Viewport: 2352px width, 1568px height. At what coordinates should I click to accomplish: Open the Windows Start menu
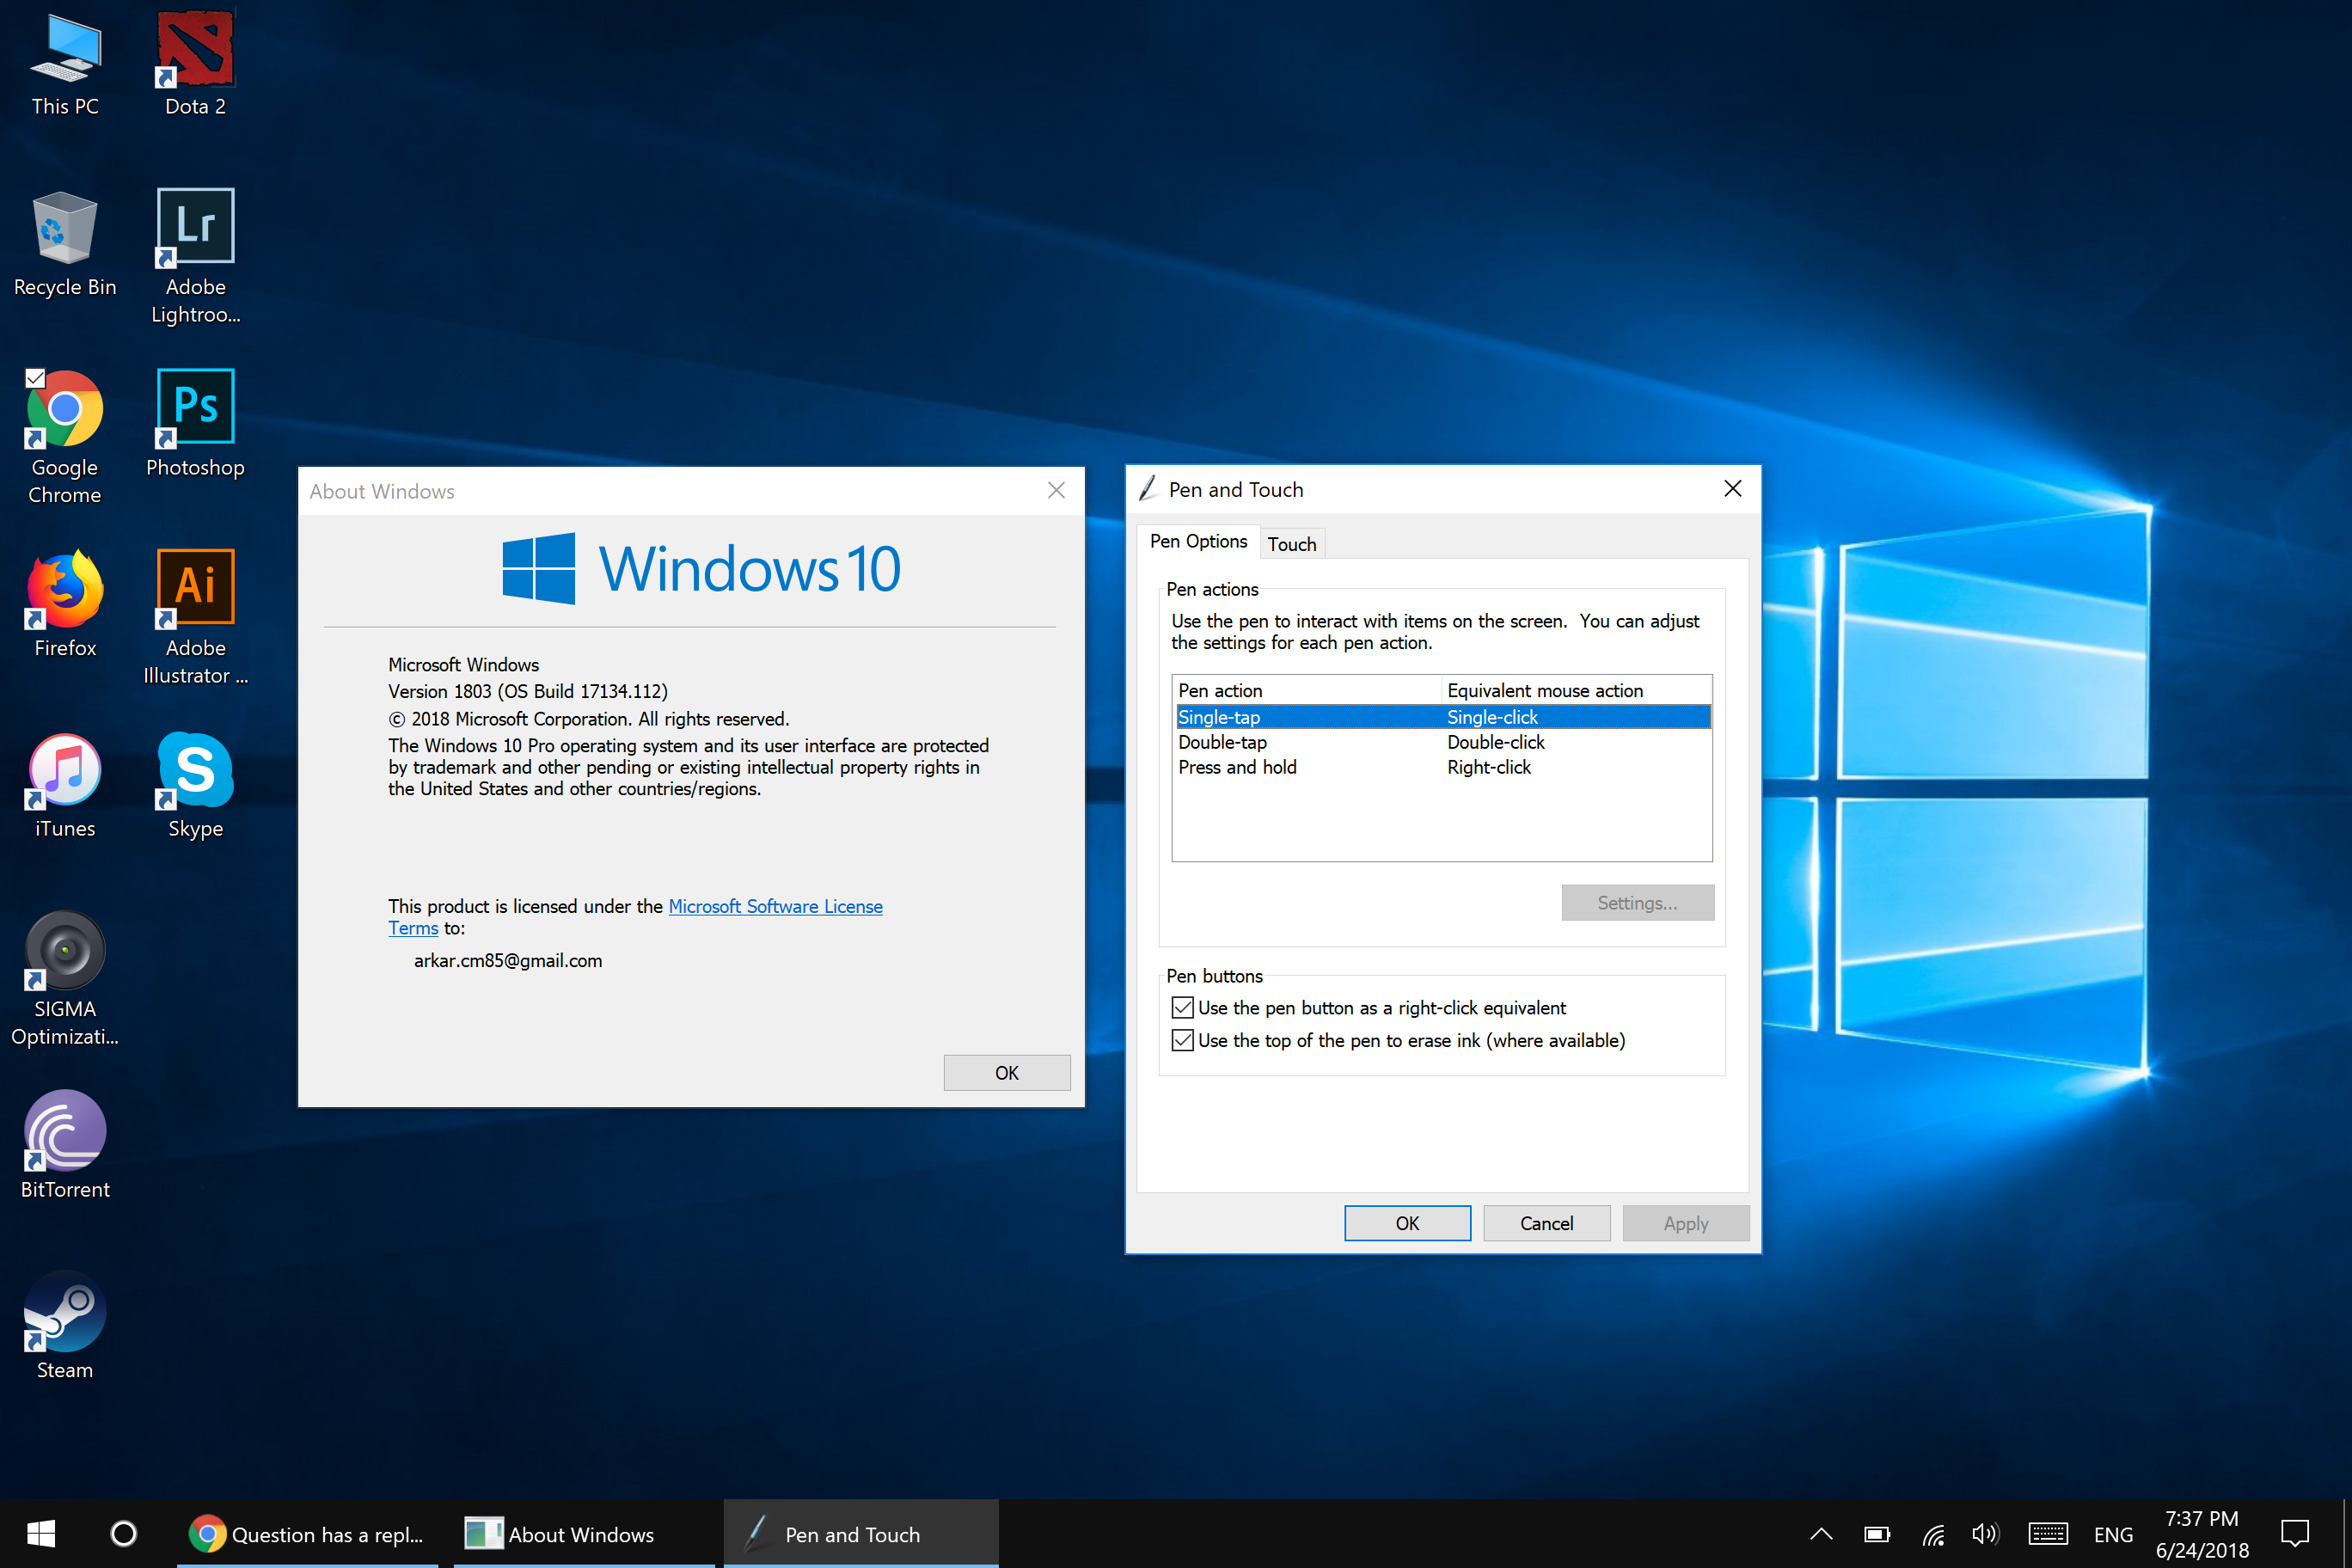click(x=41, y=1533)
